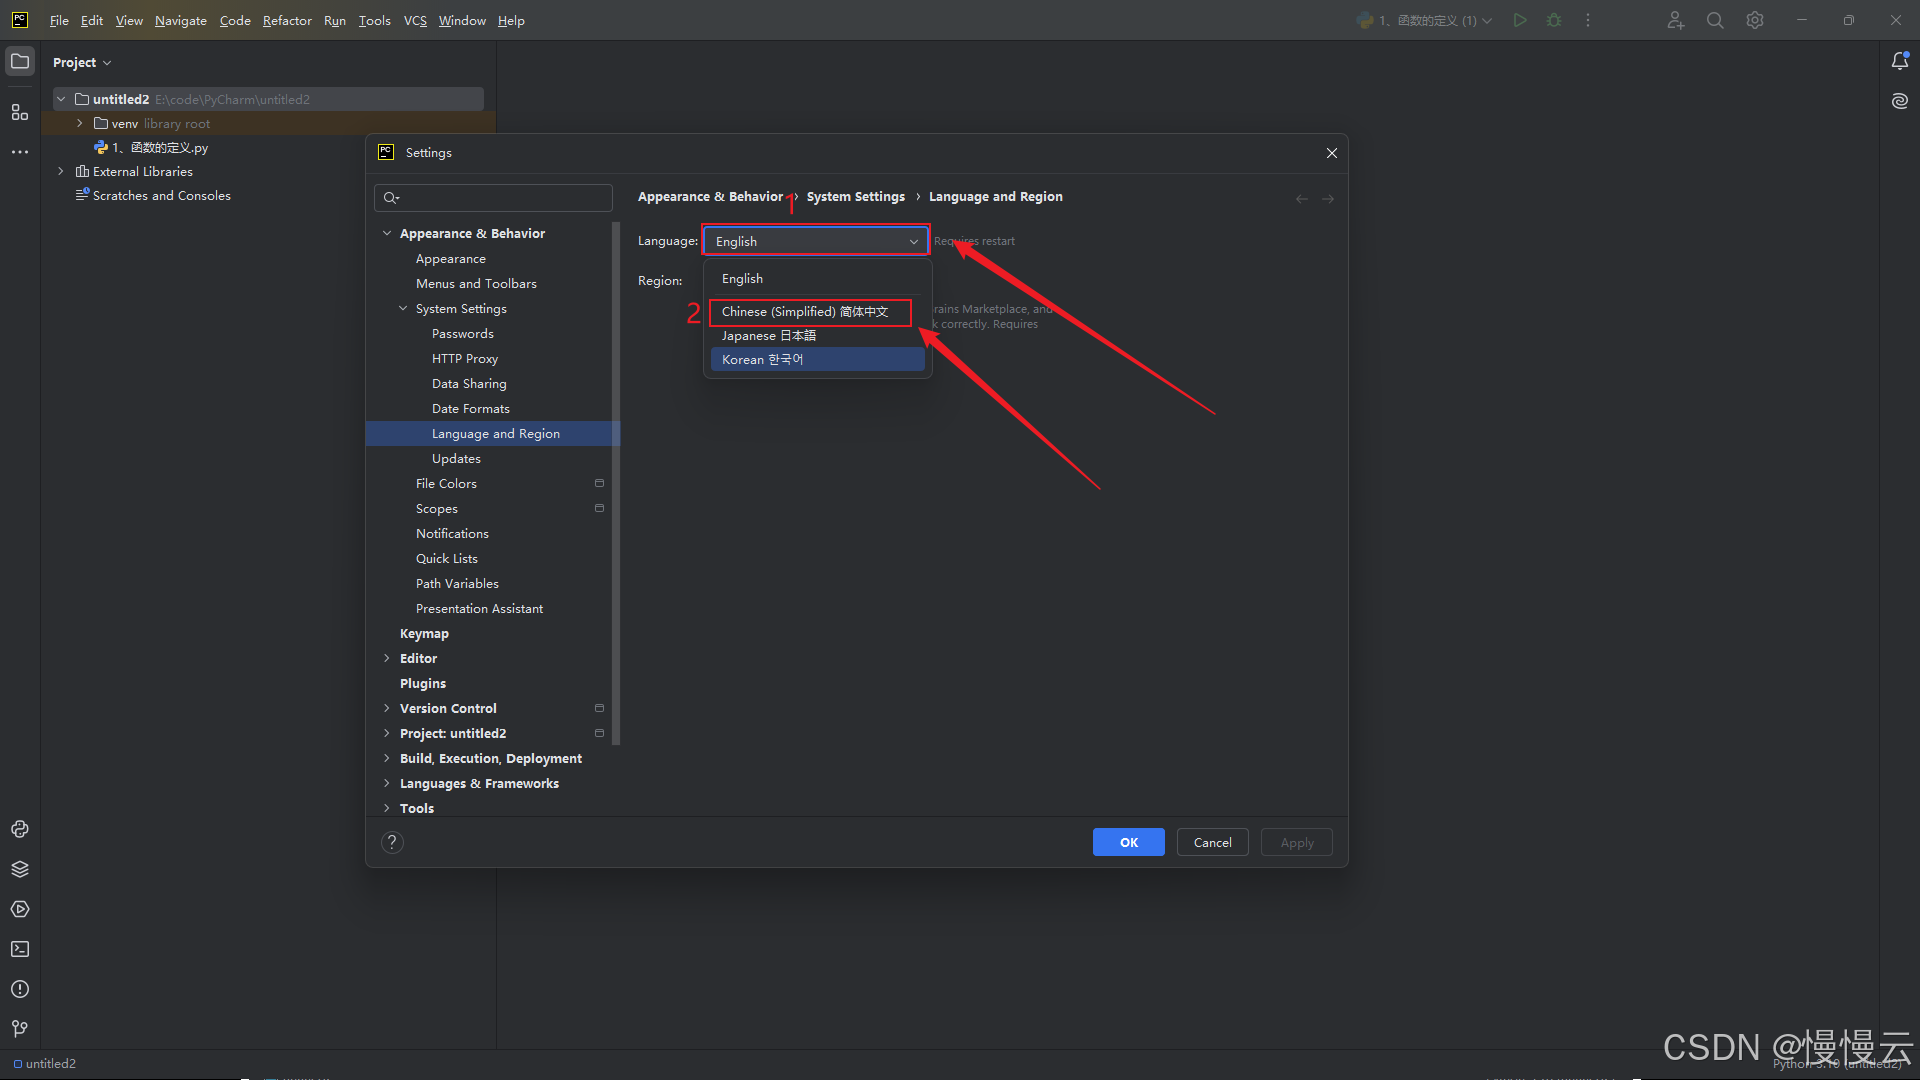The image size is (1920, 1080).
Task: Open the Services tool window icon
Action: click(x=20, y=909)
